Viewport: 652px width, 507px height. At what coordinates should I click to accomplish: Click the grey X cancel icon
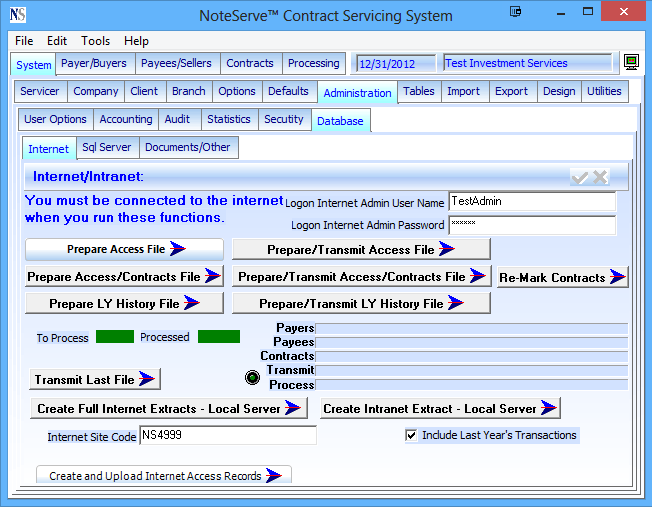(600, 177)
